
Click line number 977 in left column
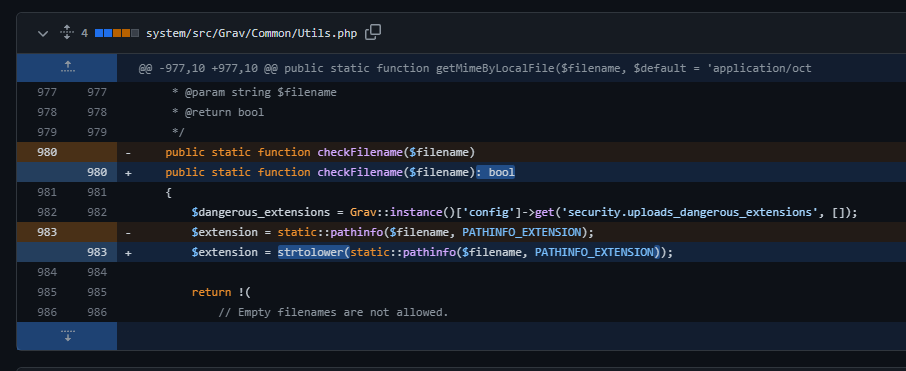(47, 92)
